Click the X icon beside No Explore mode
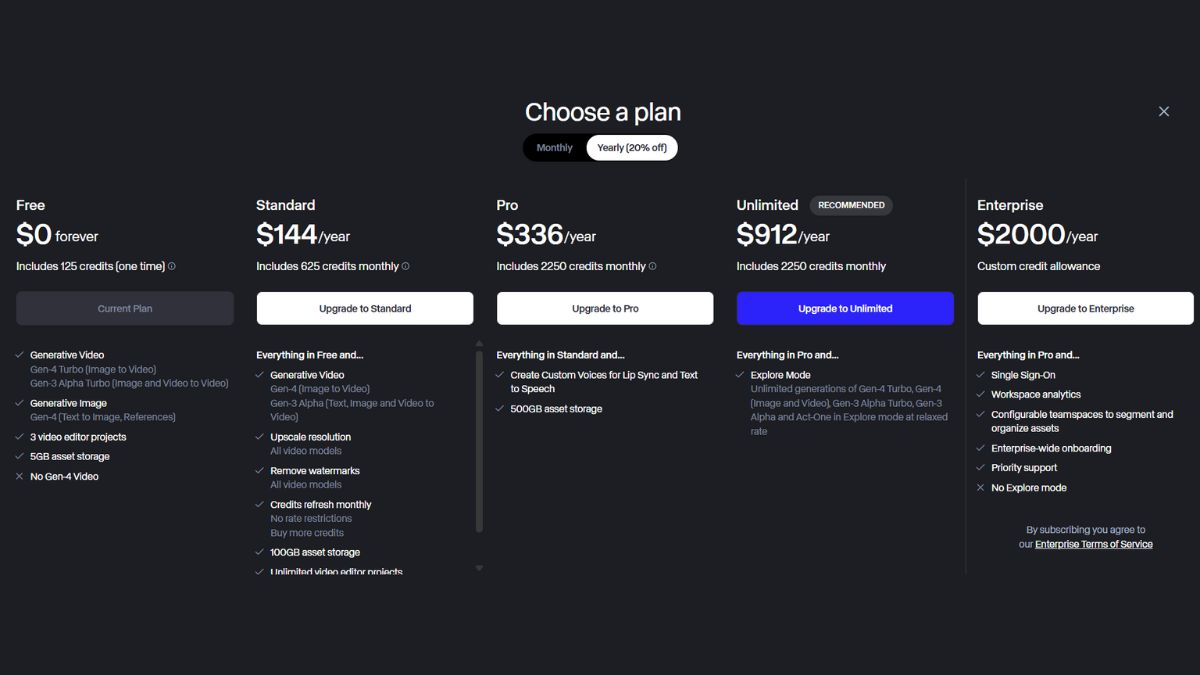Viewport: 1200px width, 675px height. tap(981, 488)
